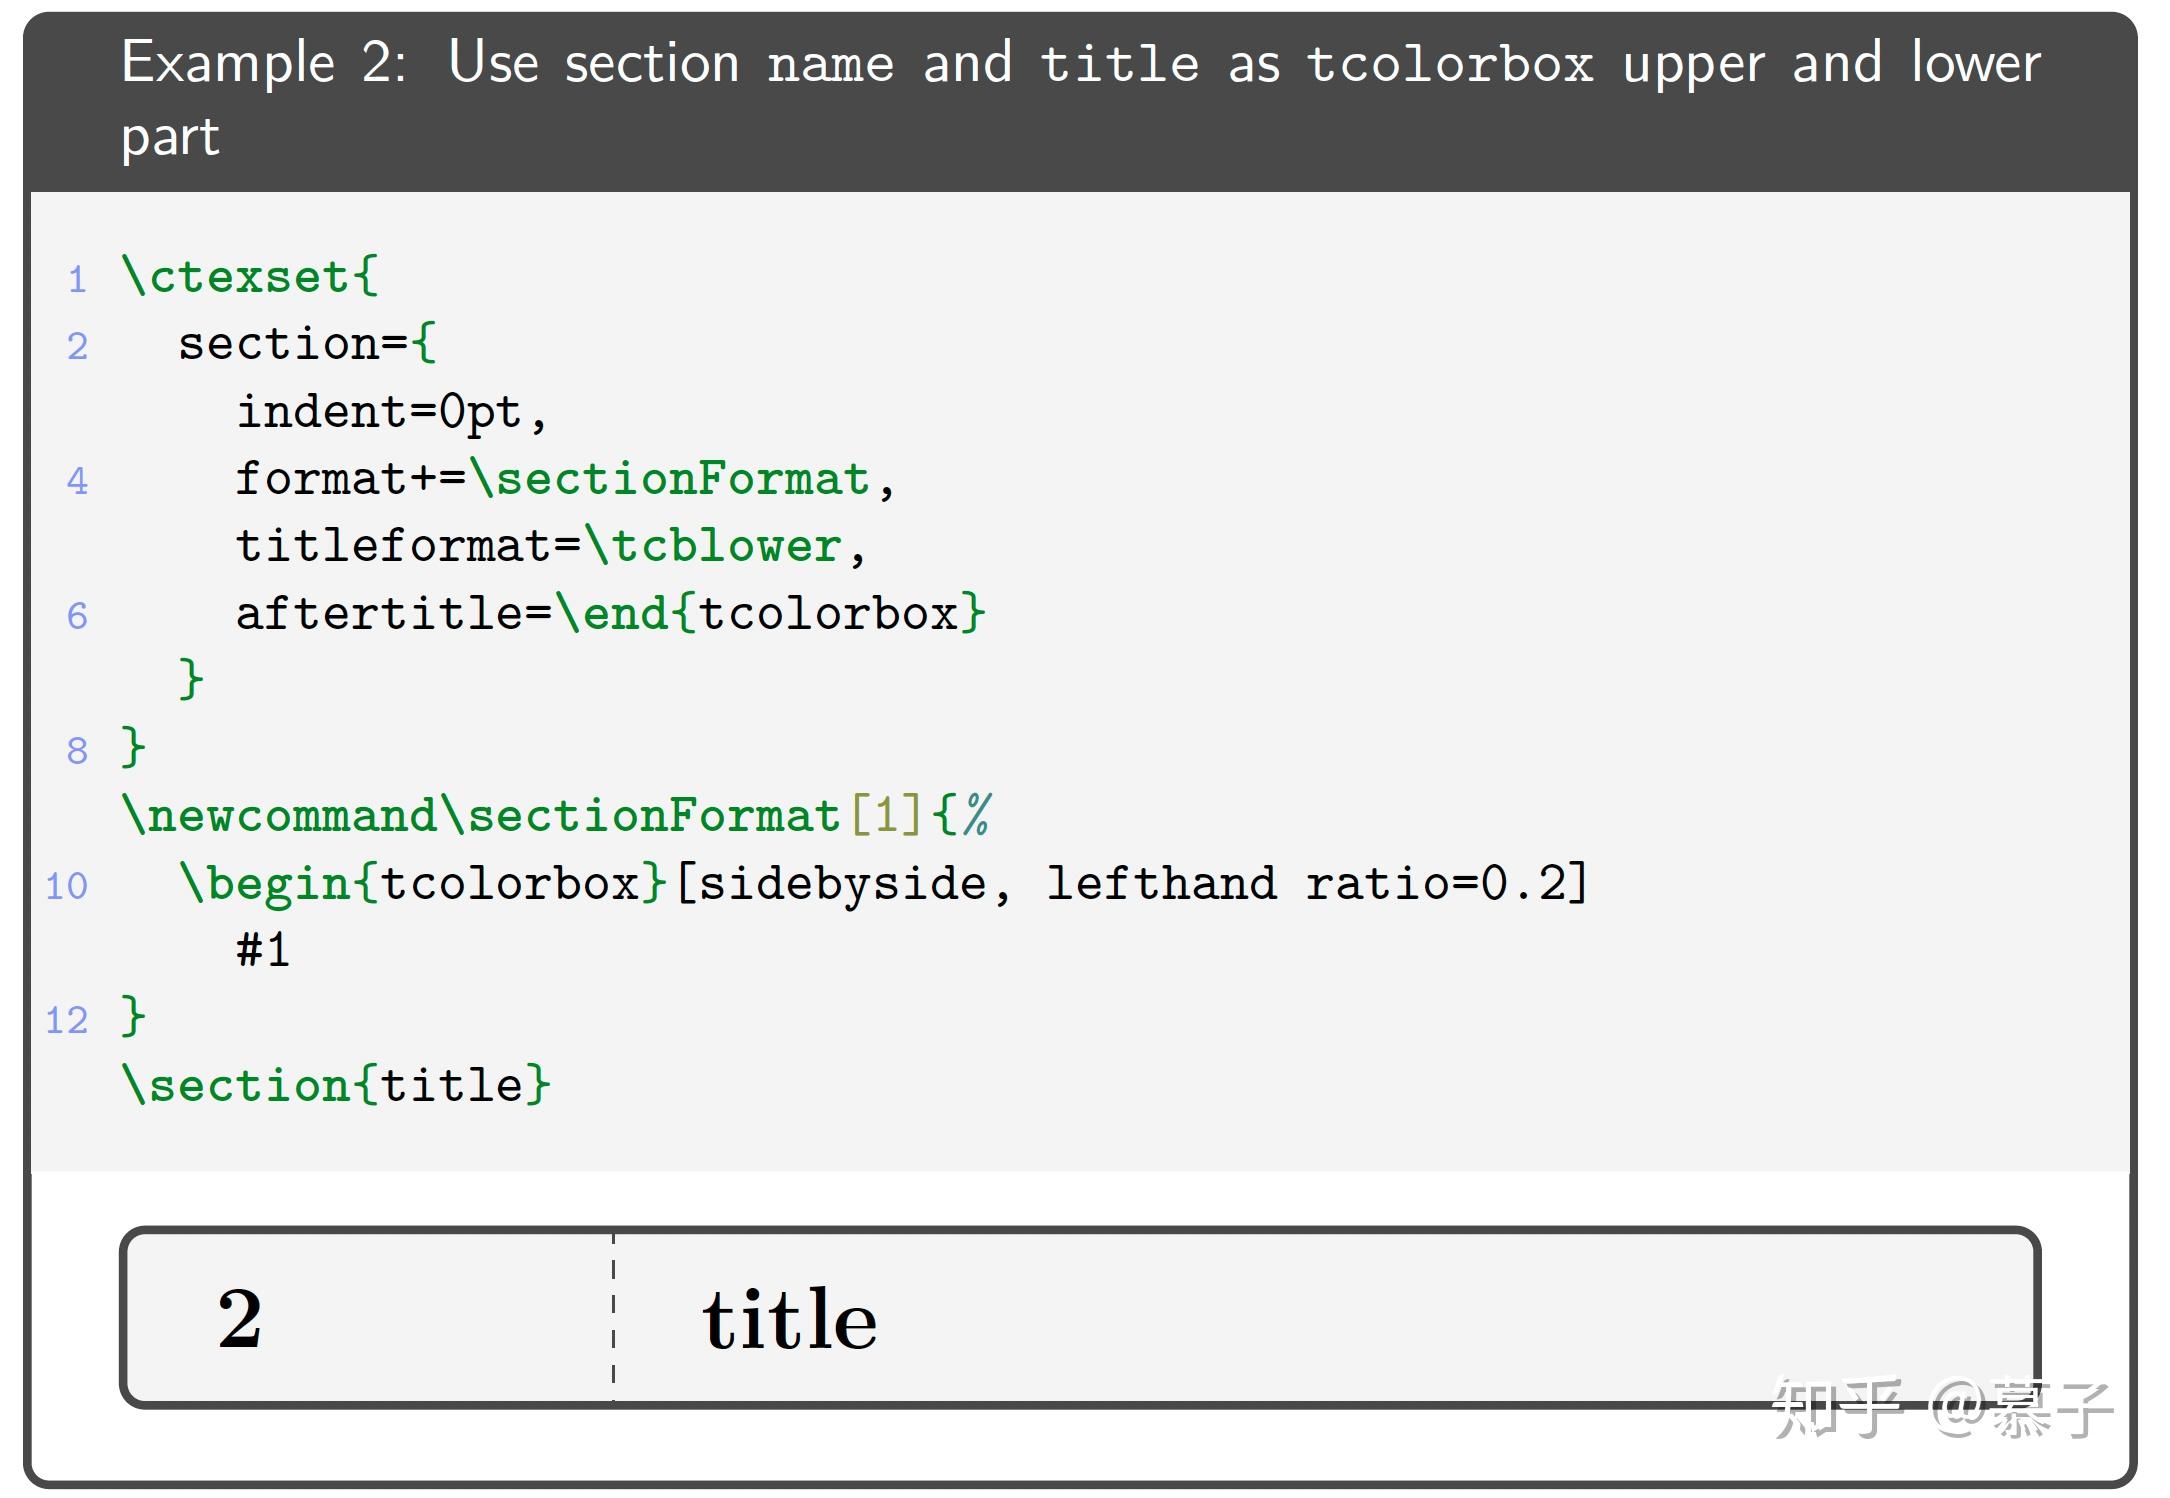This screenshot has width=2170, height=1498.
Task: Click line number 6 in the gutter
Action: click(x=77, y=616)
